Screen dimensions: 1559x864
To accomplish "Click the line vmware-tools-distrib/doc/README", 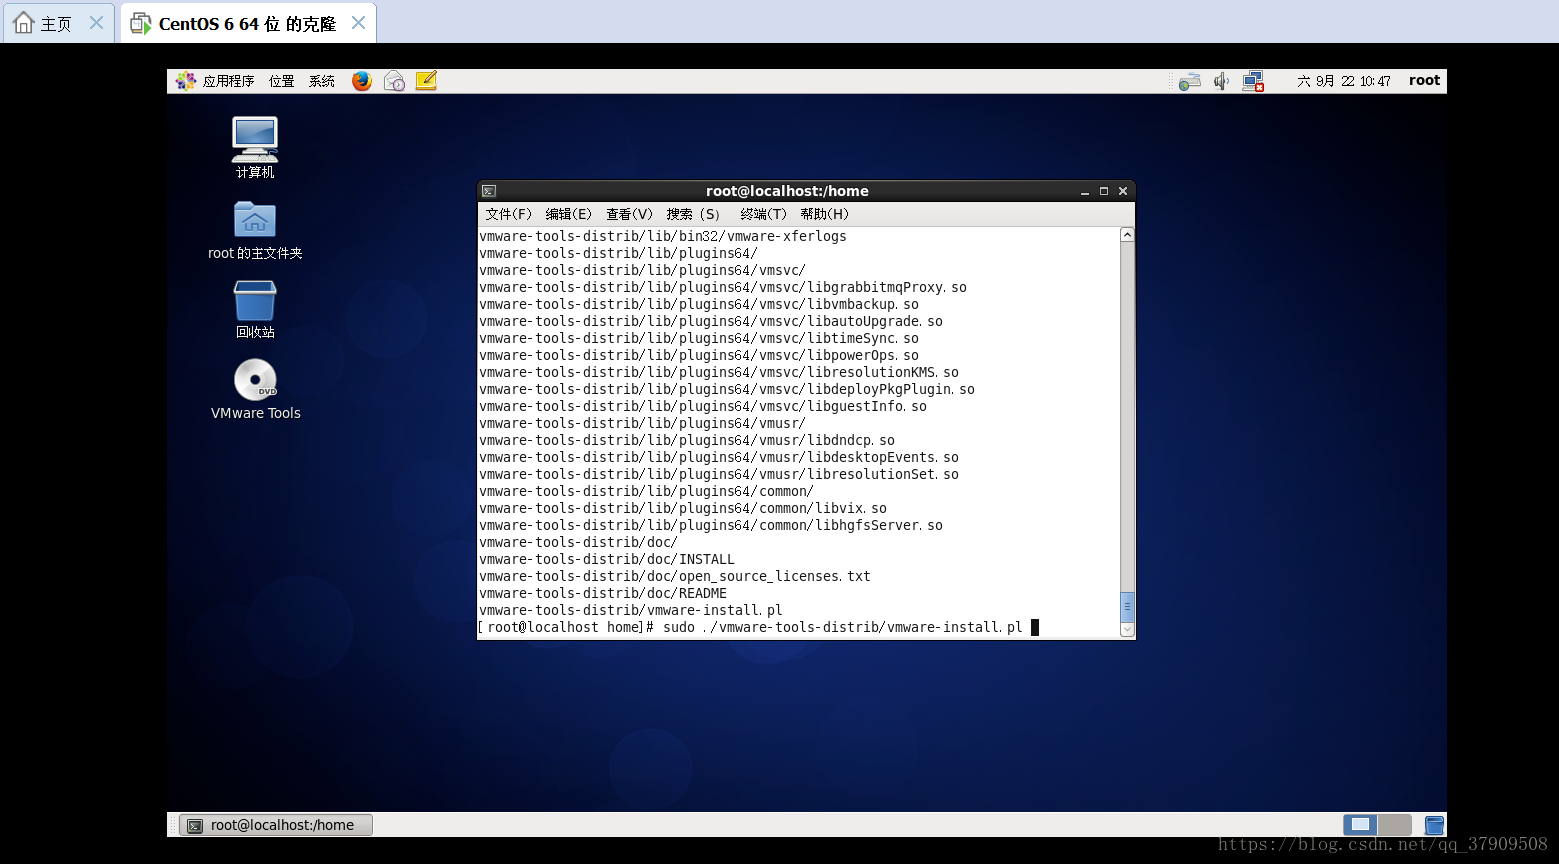I will (603, 593).
